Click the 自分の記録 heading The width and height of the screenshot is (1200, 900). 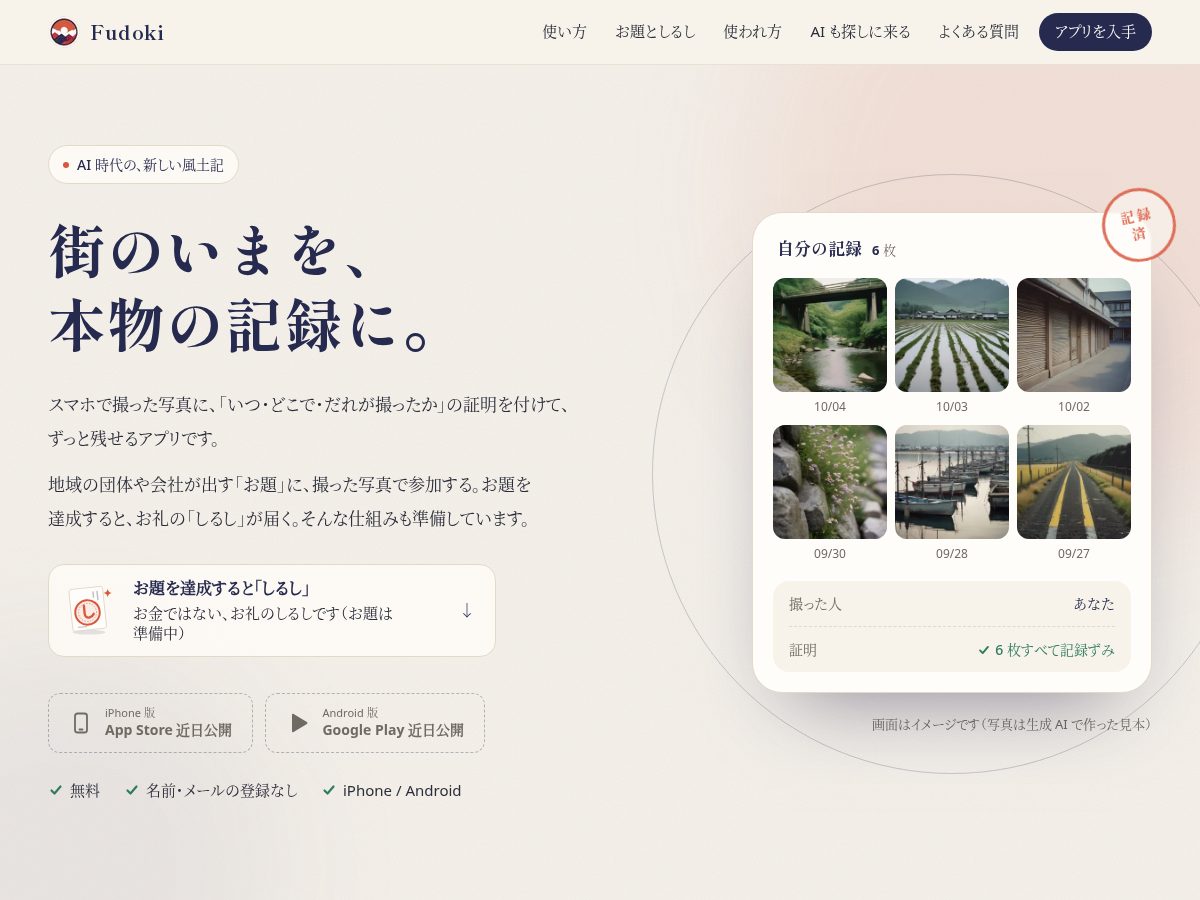pos(820,249)
